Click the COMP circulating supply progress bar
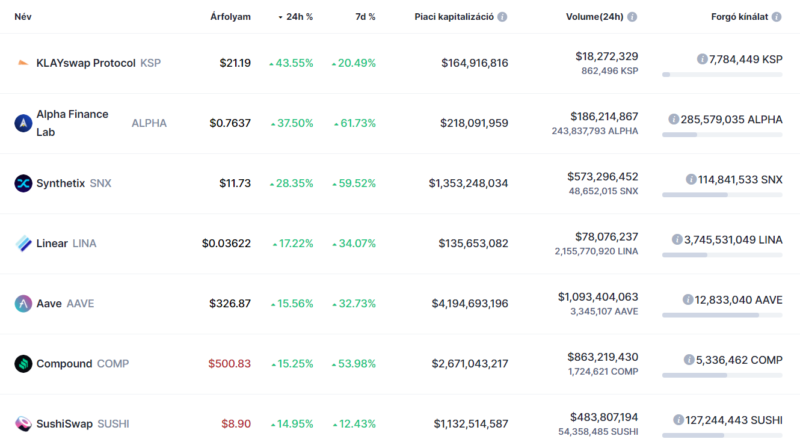The width and height of the screenshot is (800, 445). pos(722,376)
